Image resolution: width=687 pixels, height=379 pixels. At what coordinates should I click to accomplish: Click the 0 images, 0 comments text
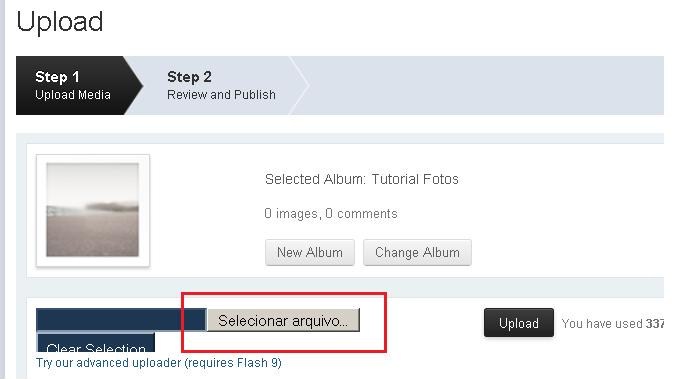coord(331,213)
